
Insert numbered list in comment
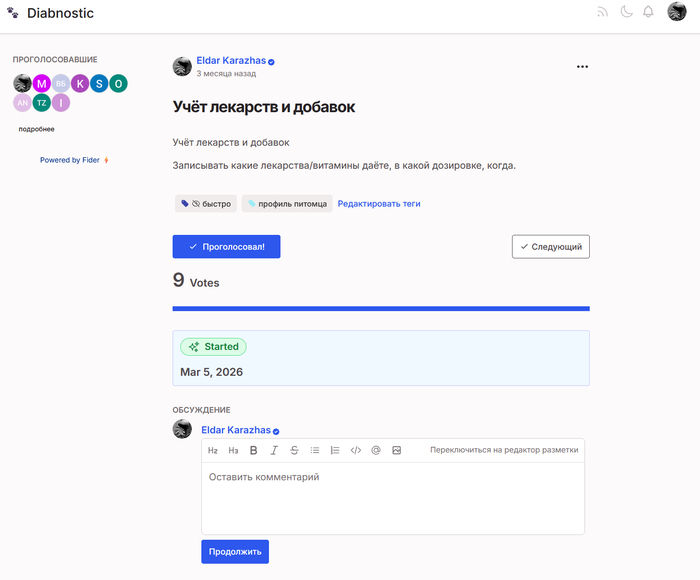click(x=335, y=450)
